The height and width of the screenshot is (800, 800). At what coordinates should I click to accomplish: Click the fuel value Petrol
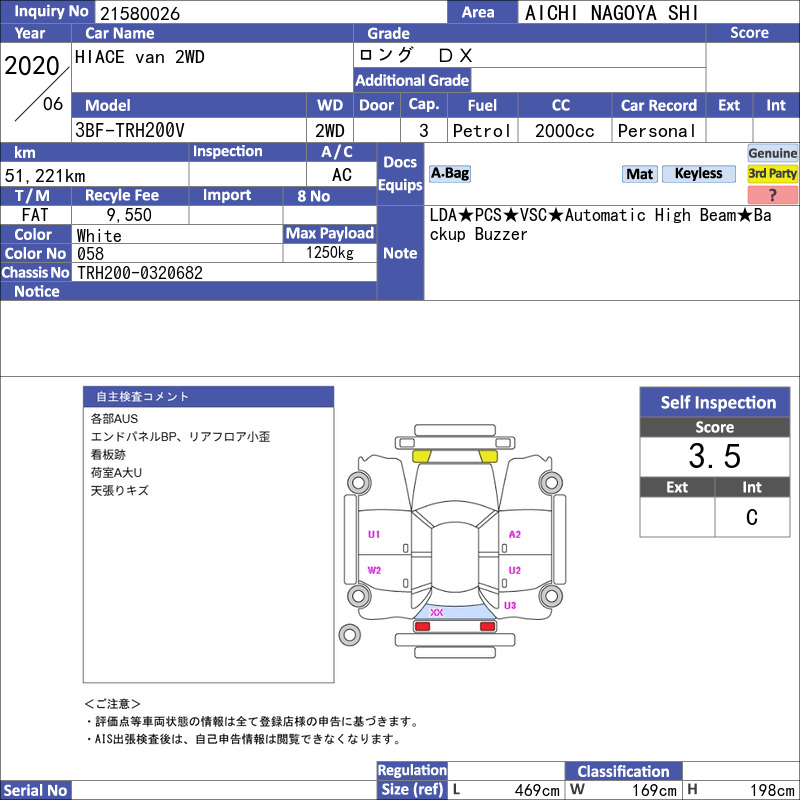coord(482,131)
